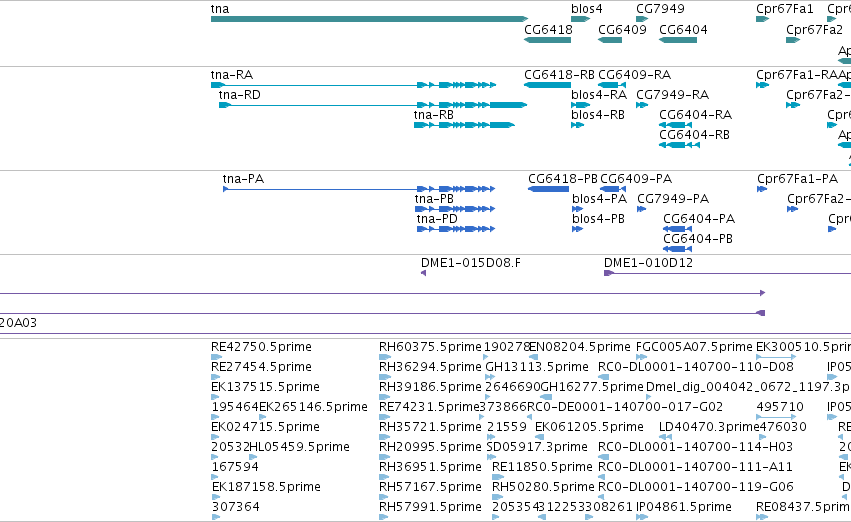This screenshot has height=522, width=851.
Task: Select the RH36294.5prime EST label
Action: tap(430, 366)
